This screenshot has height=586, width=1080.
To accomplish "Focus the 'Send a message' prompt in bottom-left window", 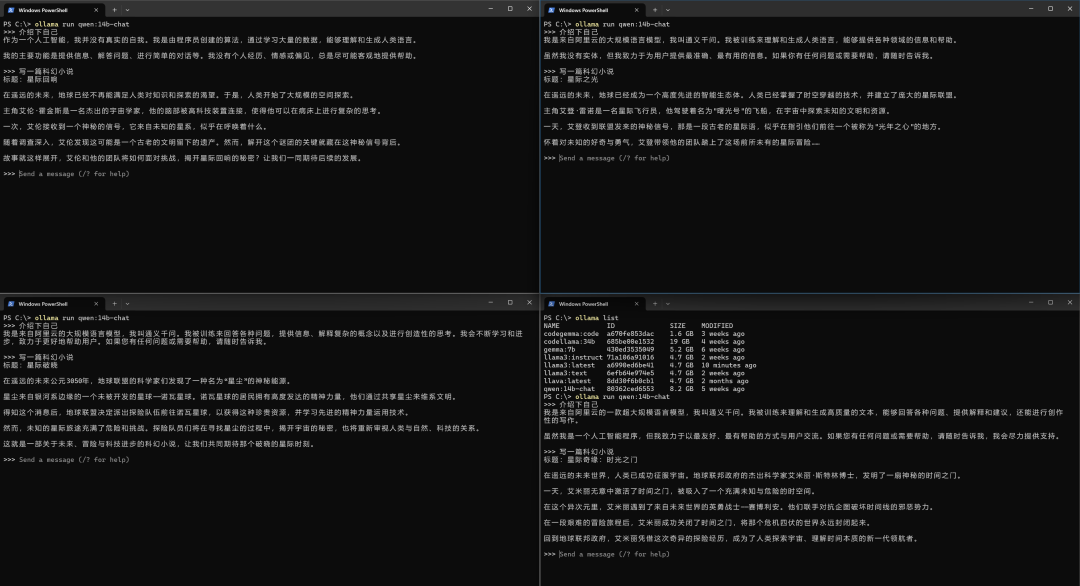I will pyautogui.click(x=74, y=460).
